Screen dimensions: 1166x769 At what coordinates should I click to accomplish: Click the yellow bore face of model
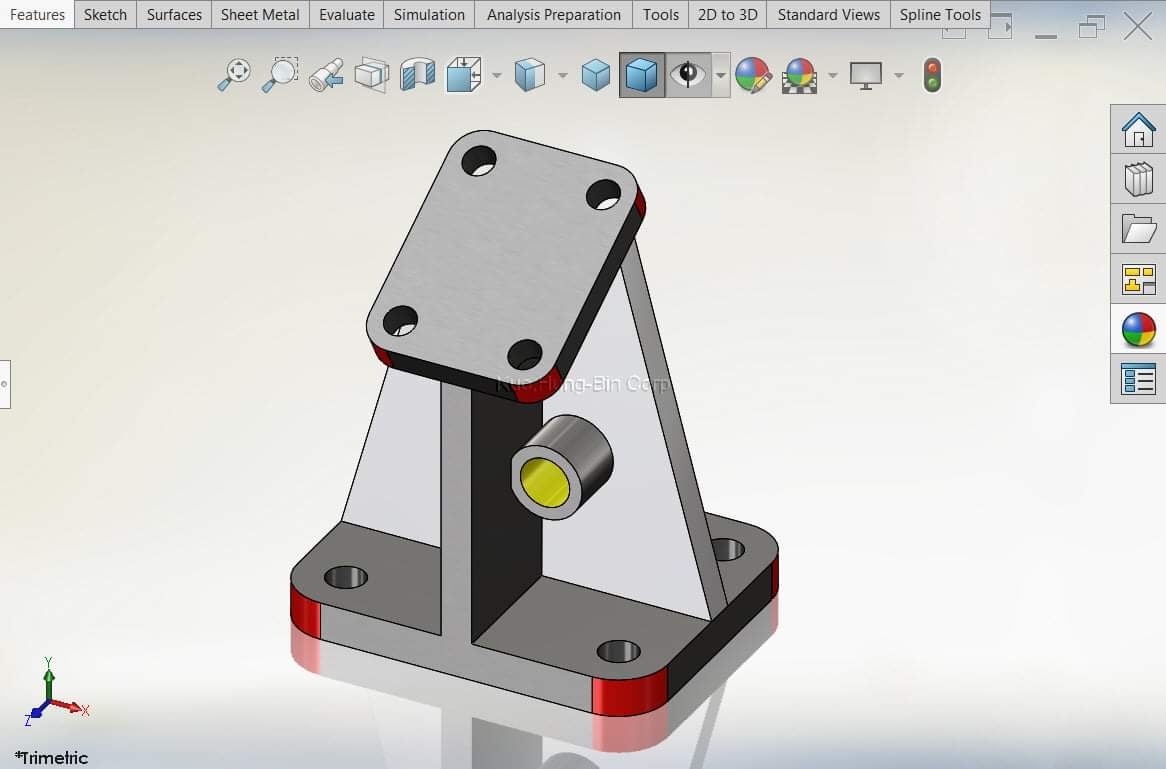[x=545, y=483]
